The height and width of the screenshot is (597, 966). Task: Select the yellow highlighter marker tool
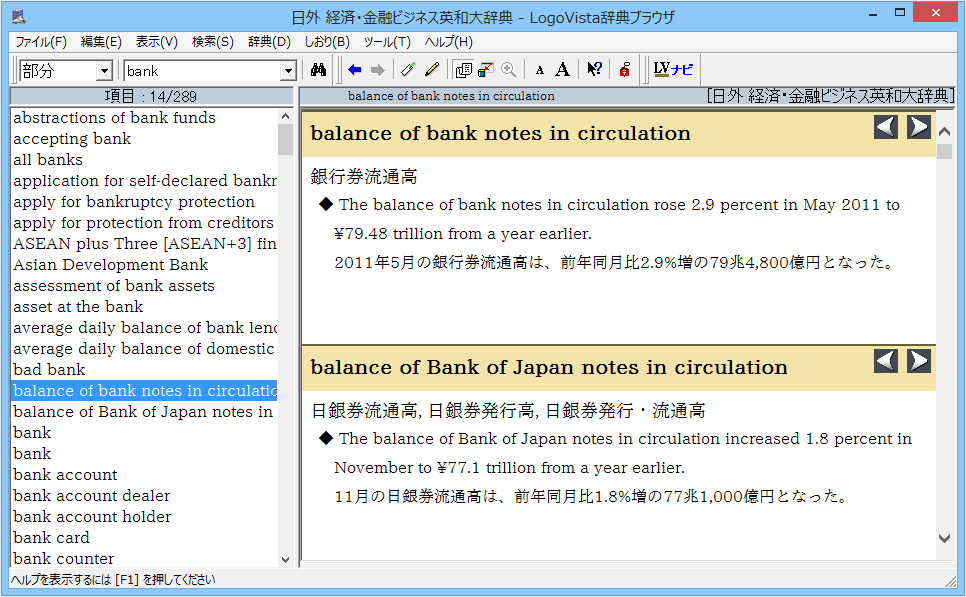(x=432, y=70)
